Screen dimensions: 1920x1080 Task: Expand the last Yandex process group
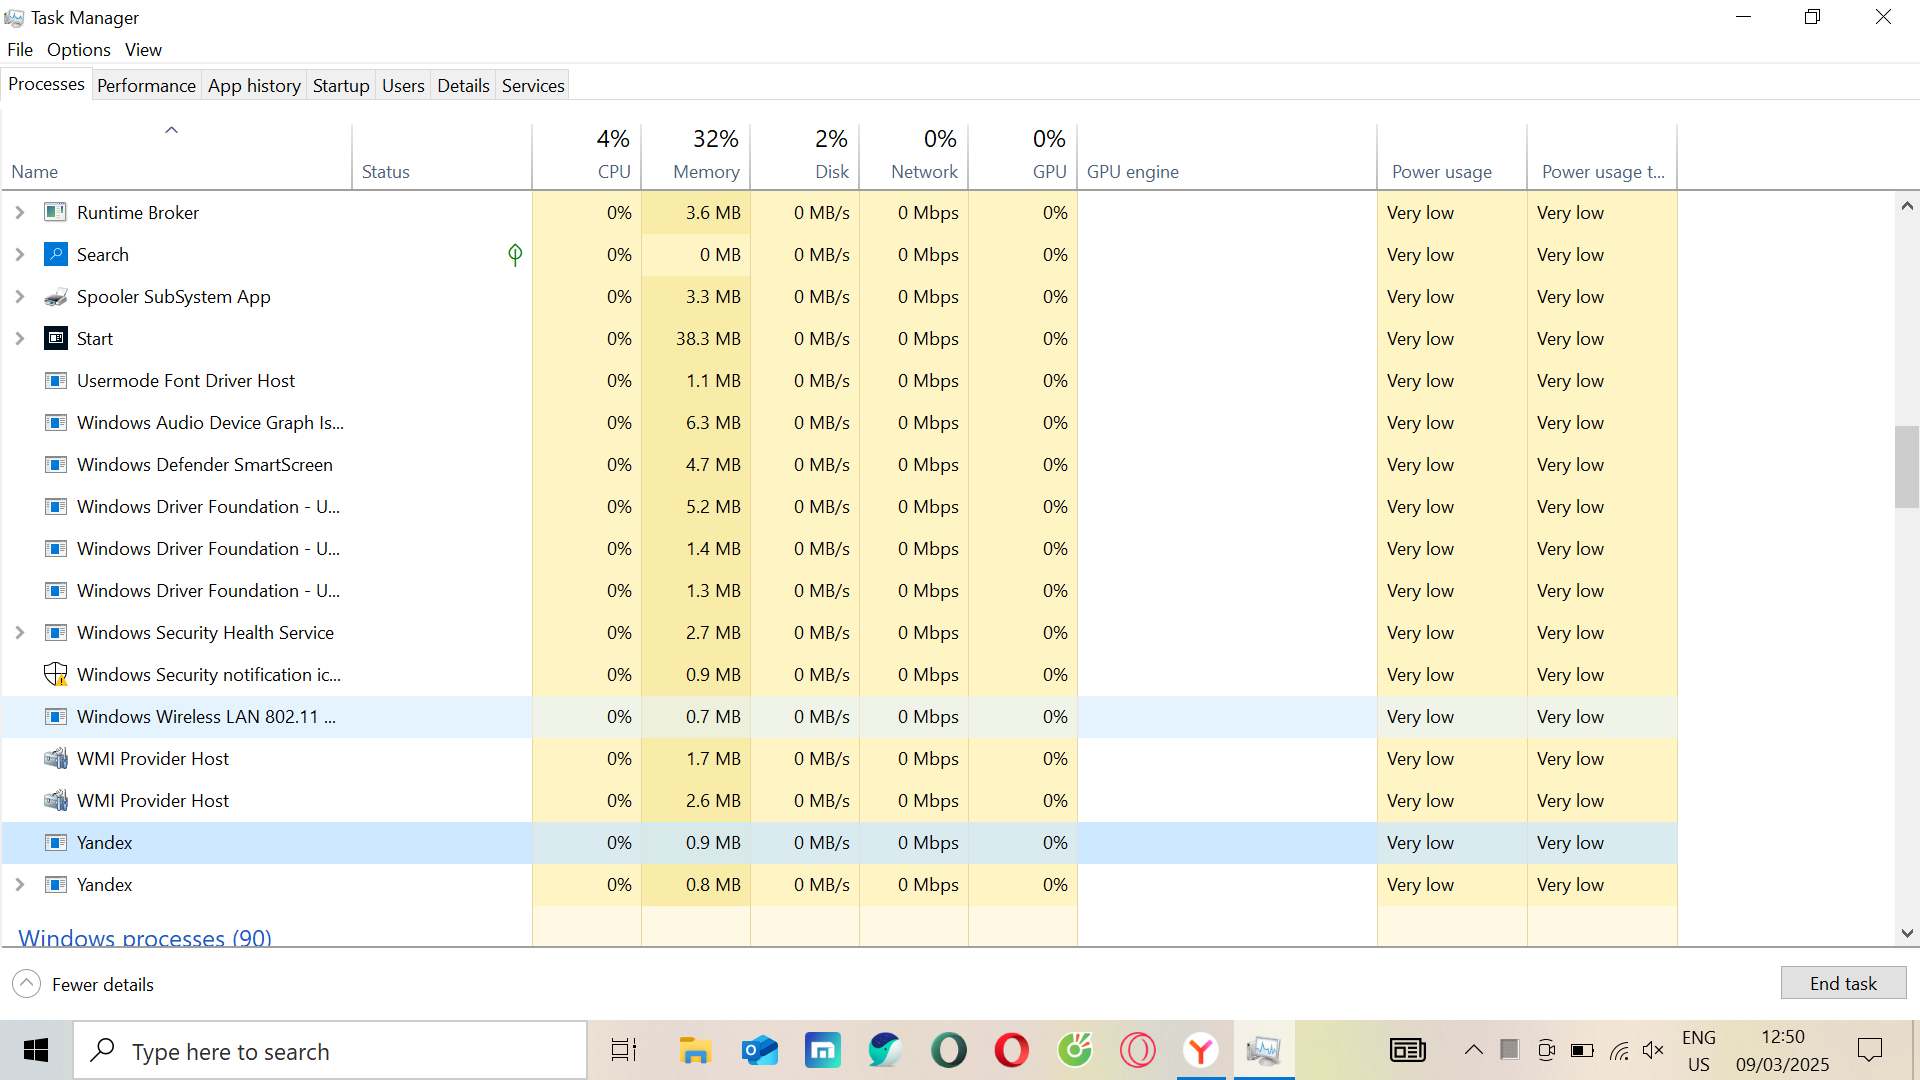pyautogui.click(x=20, y=885)
